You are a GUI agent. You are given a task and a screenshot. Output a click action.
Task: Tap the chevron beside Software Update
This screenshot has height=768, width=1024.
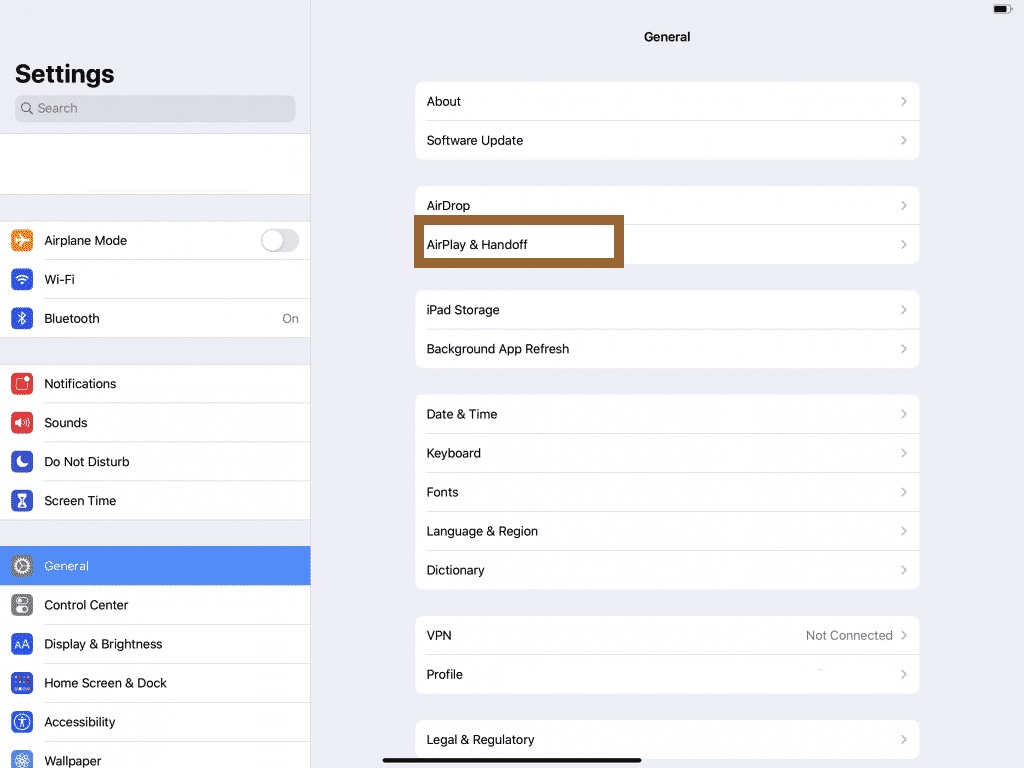pos(903,141)
